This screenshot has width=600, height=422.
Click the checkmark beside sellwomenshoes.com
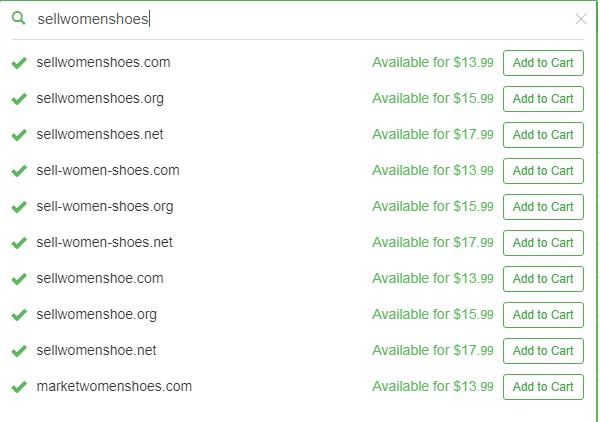tap(19, 63)
